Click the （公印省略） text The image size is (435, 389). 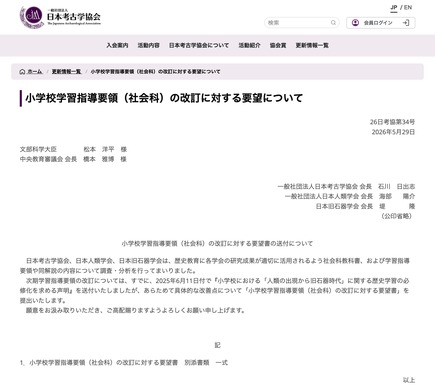point(397,216)
